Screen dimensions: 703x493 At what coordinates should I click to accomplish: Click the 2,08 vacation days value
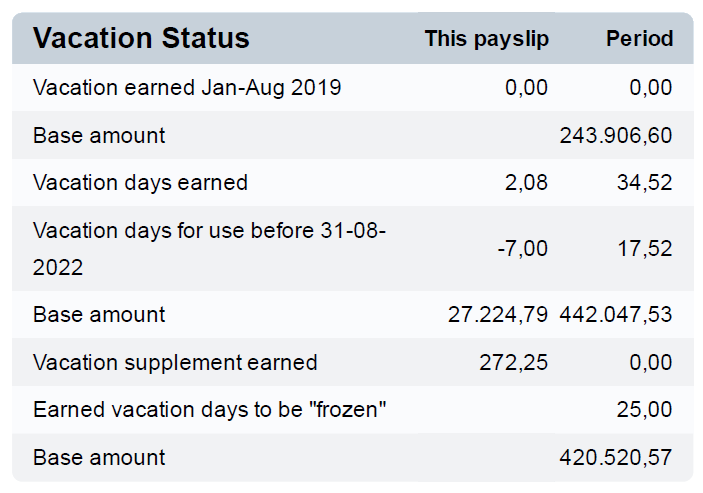point(527,183)
